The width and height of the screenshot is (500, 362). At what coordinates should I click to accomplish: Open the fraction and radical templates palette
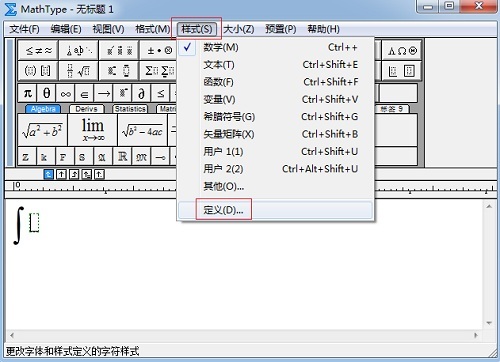coord(79,70)
